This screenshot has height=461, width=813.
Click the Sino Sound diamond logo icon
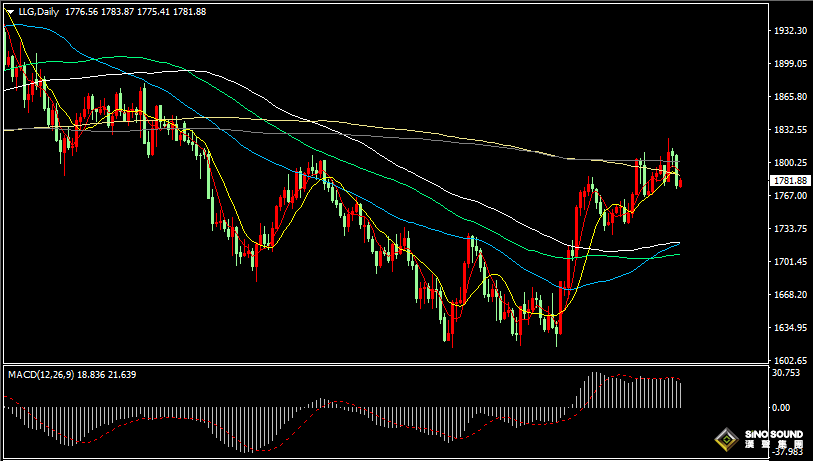[x=727, y=440]
